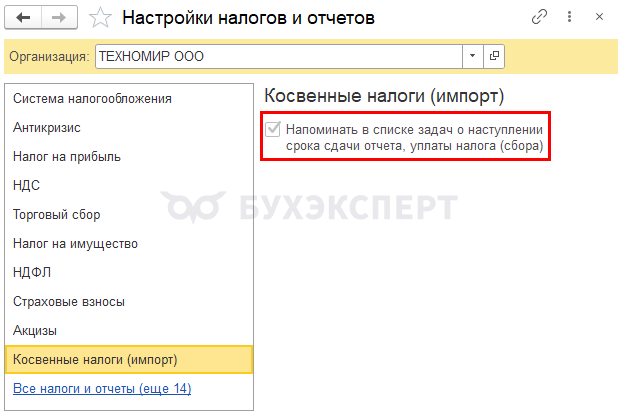Expand the Организация dropdown list
Screen dimensions: 618x415
click(473, 56)
